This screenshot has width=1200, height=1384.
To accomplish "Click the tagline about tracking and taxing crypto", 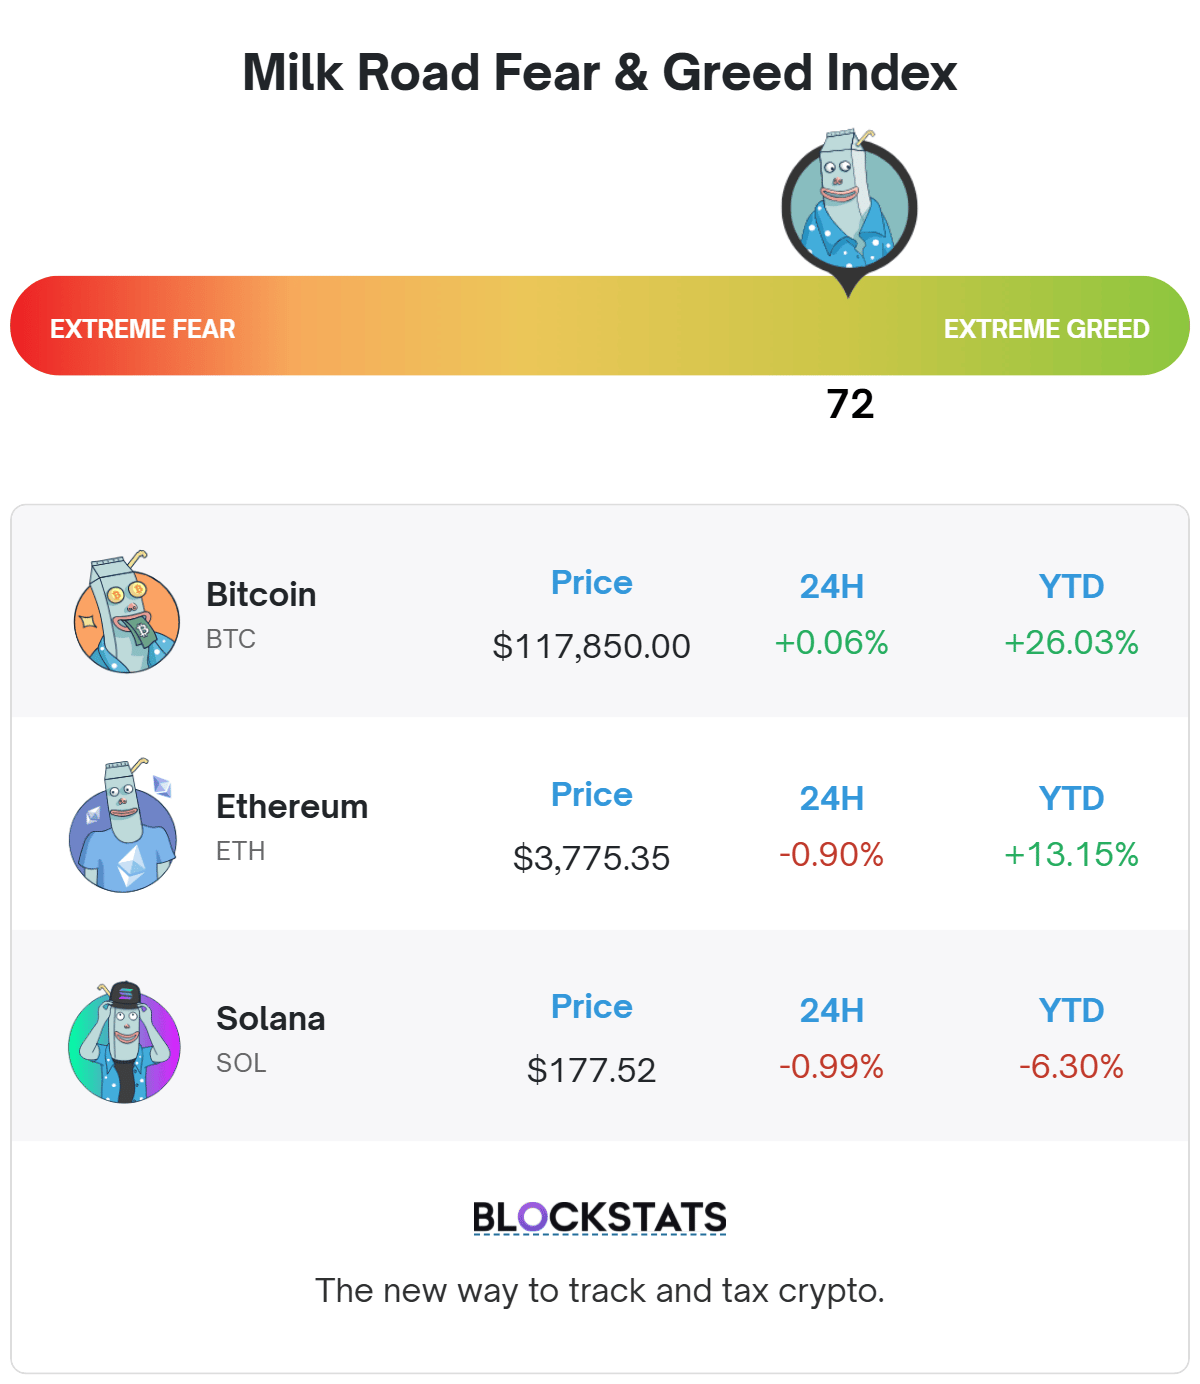I will 600,1290.
